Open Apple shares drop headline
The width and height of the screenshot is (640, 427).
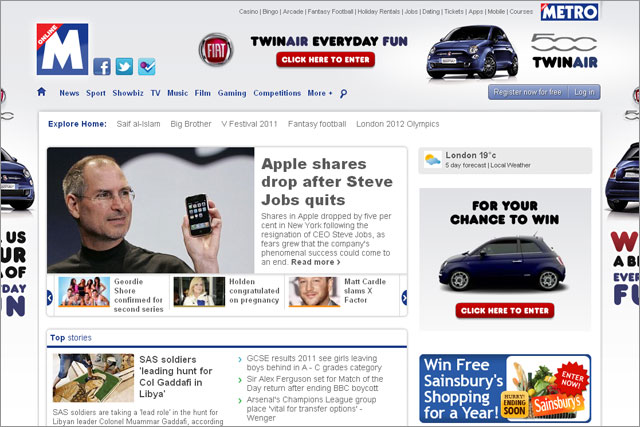point(327,182)
